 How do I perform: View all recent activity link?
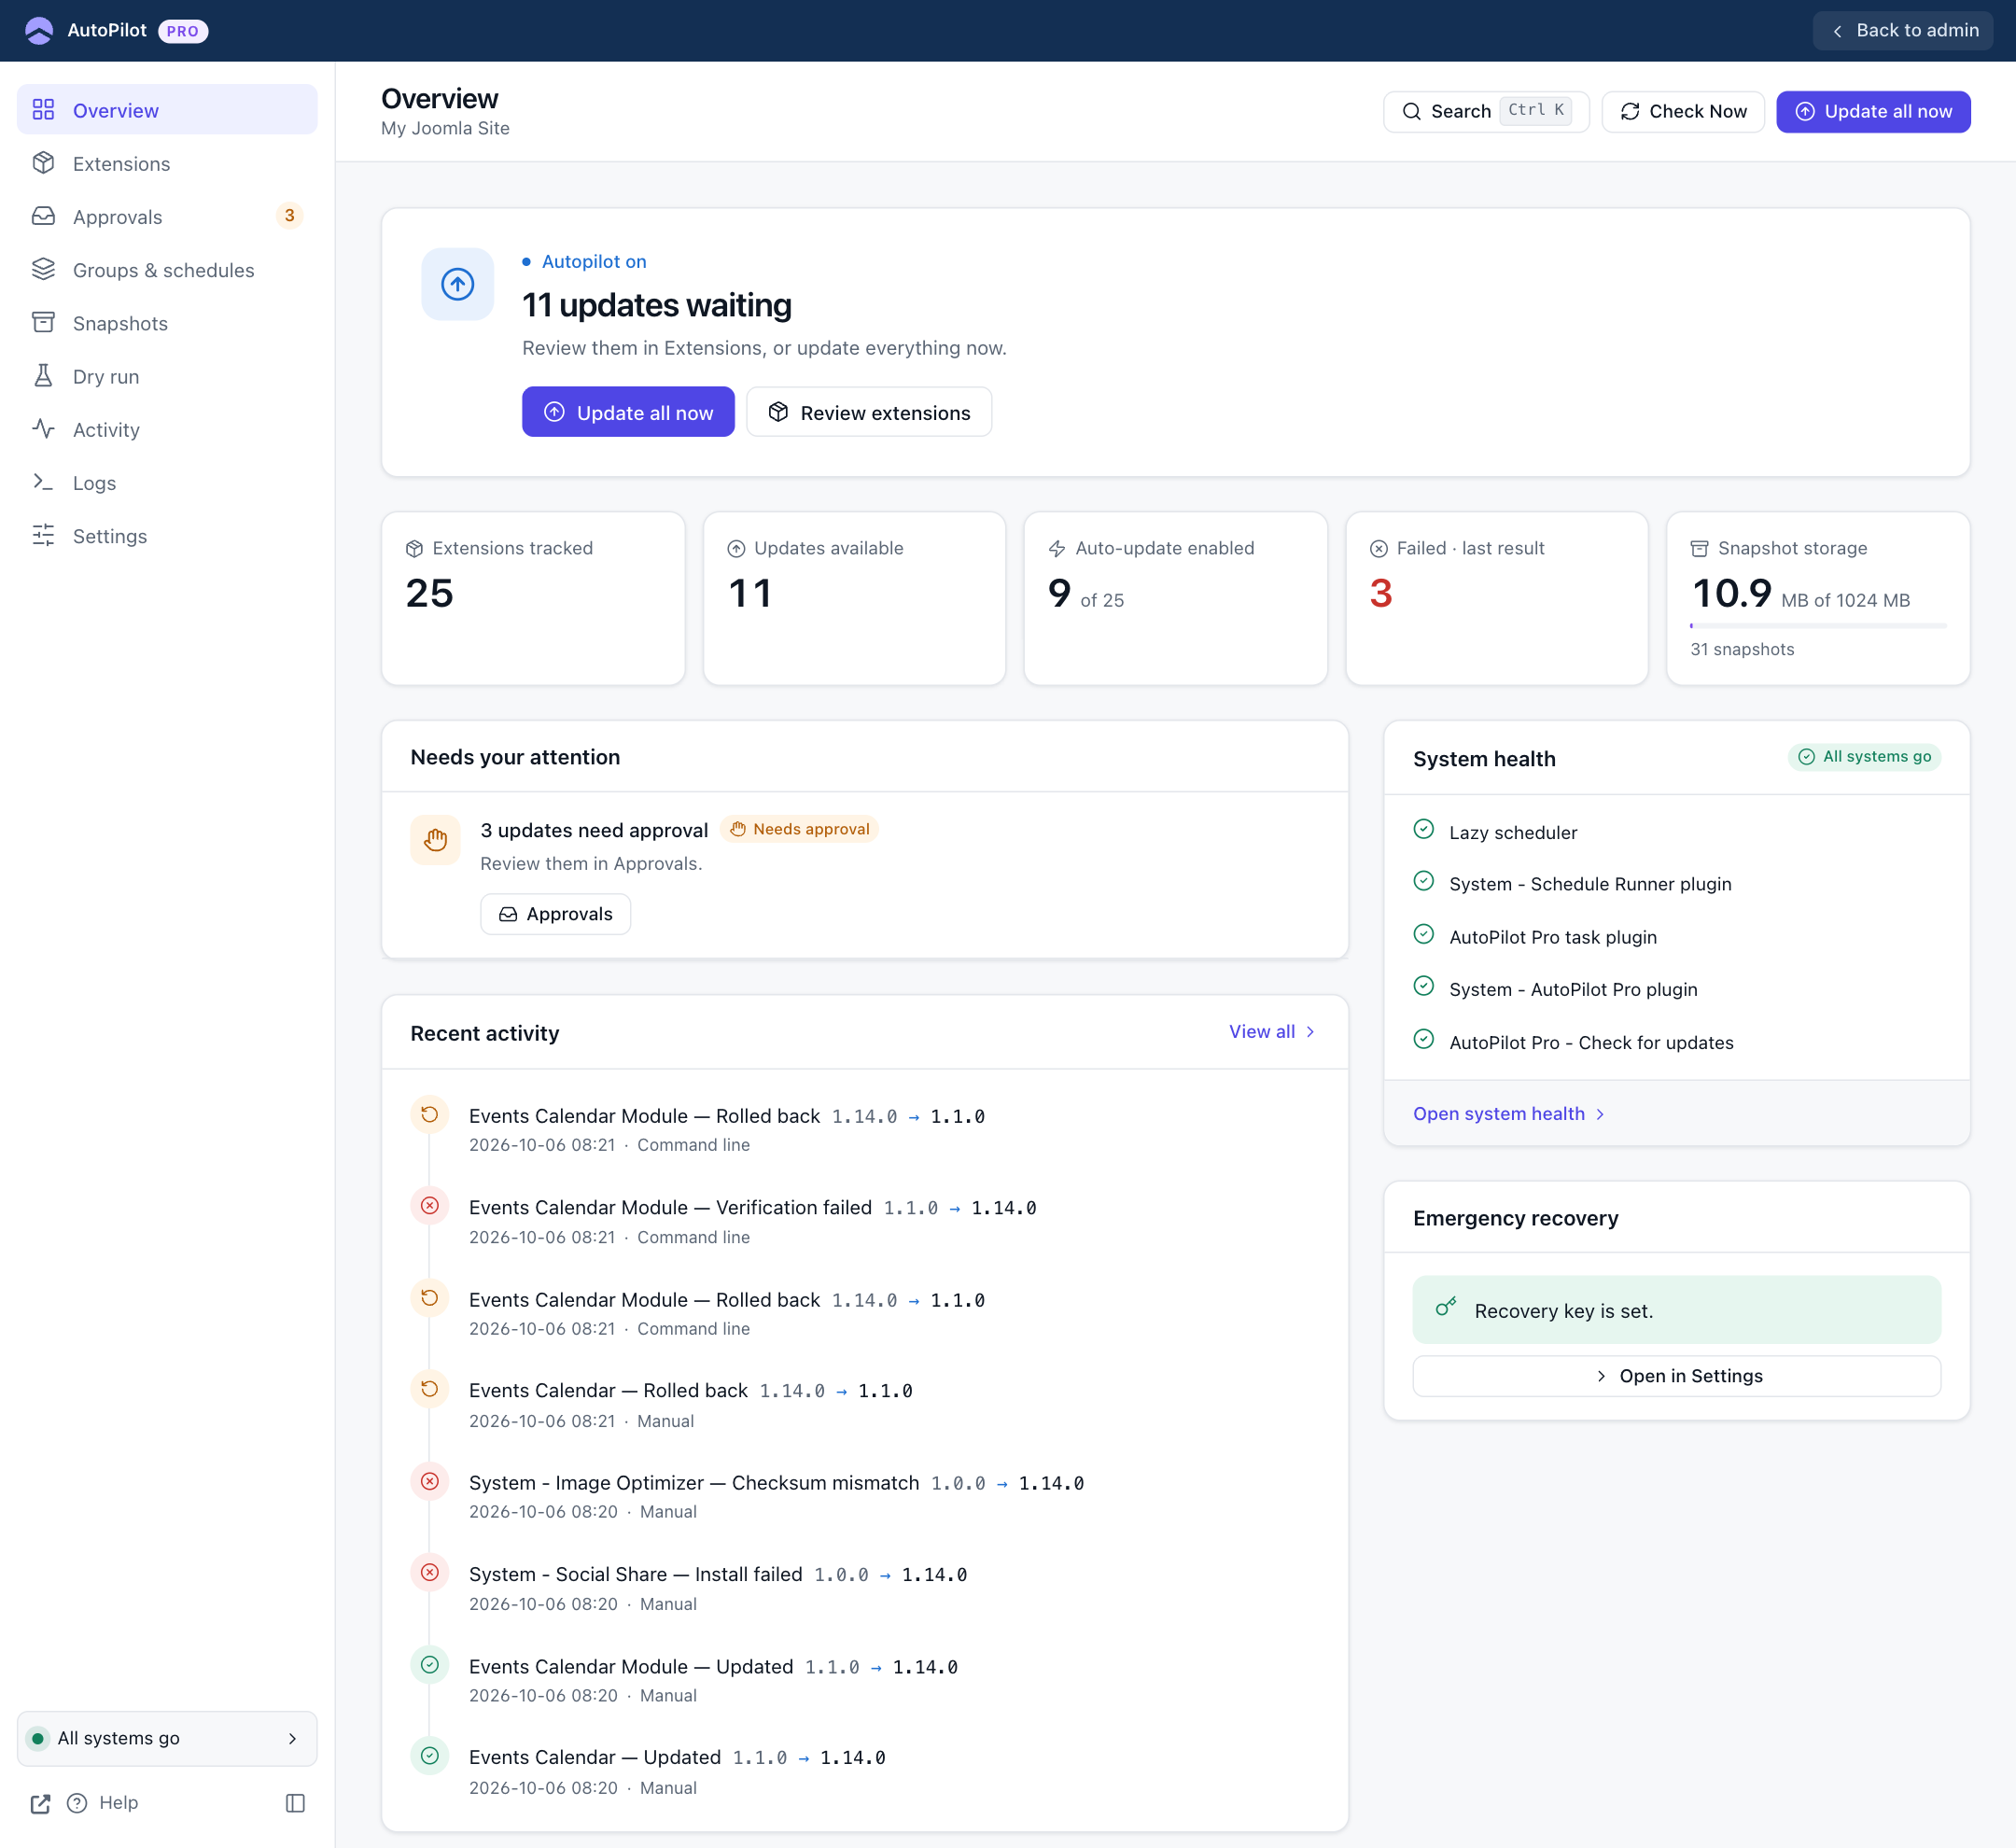point(1272,1031)
